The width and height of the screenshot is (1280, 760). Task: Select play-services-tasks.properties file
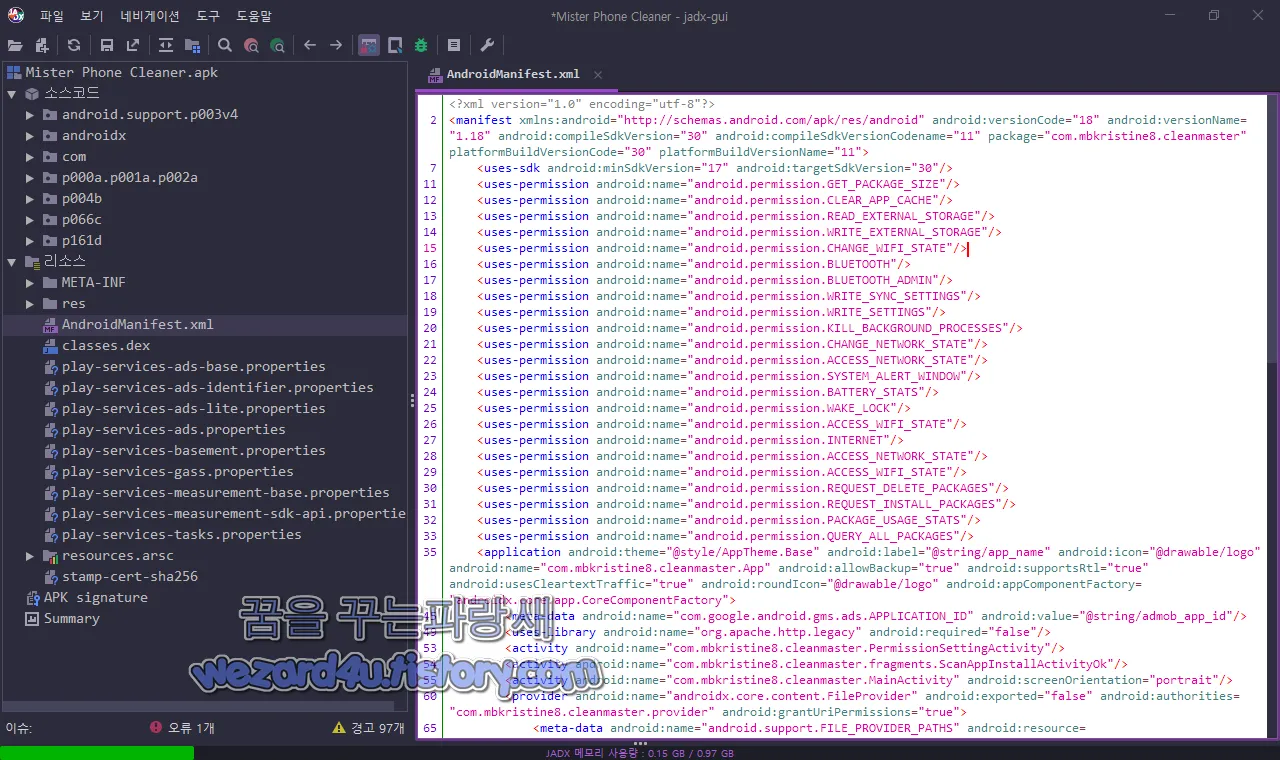182,535
